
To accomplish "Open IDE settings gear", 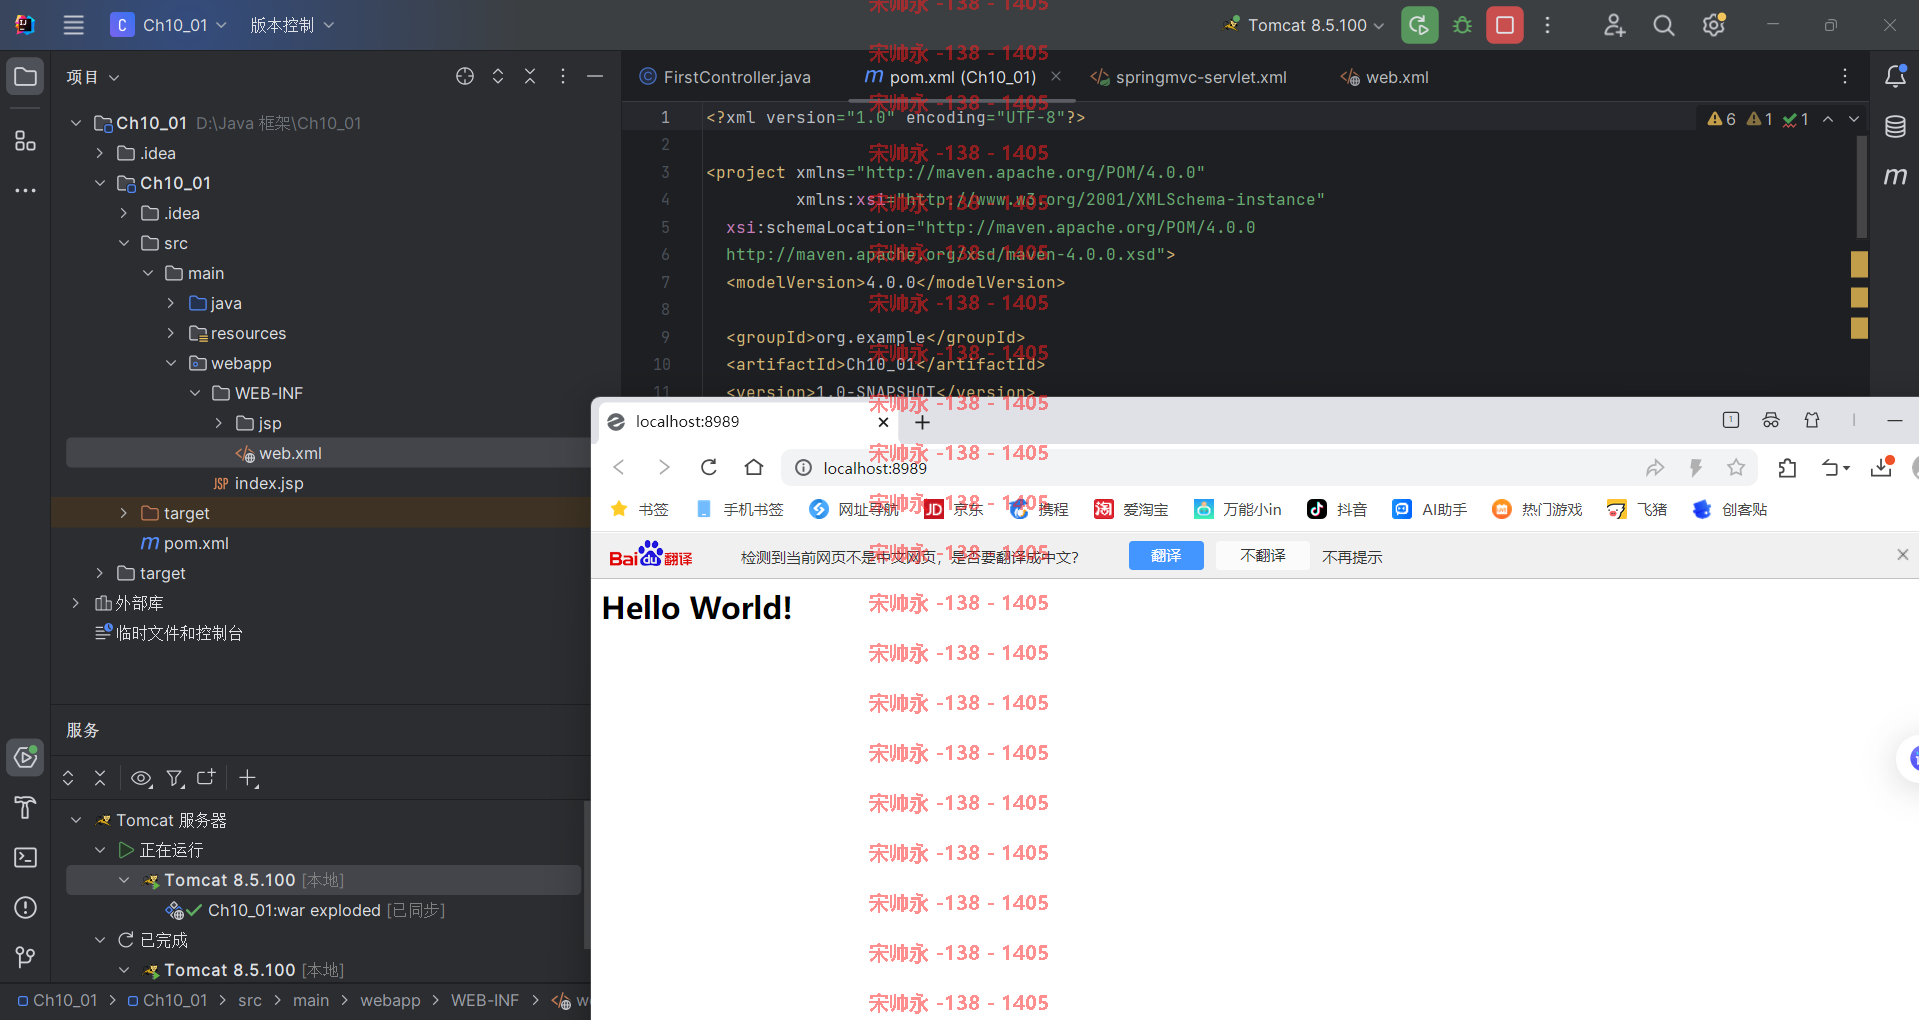I will (x=1714, y=25).
